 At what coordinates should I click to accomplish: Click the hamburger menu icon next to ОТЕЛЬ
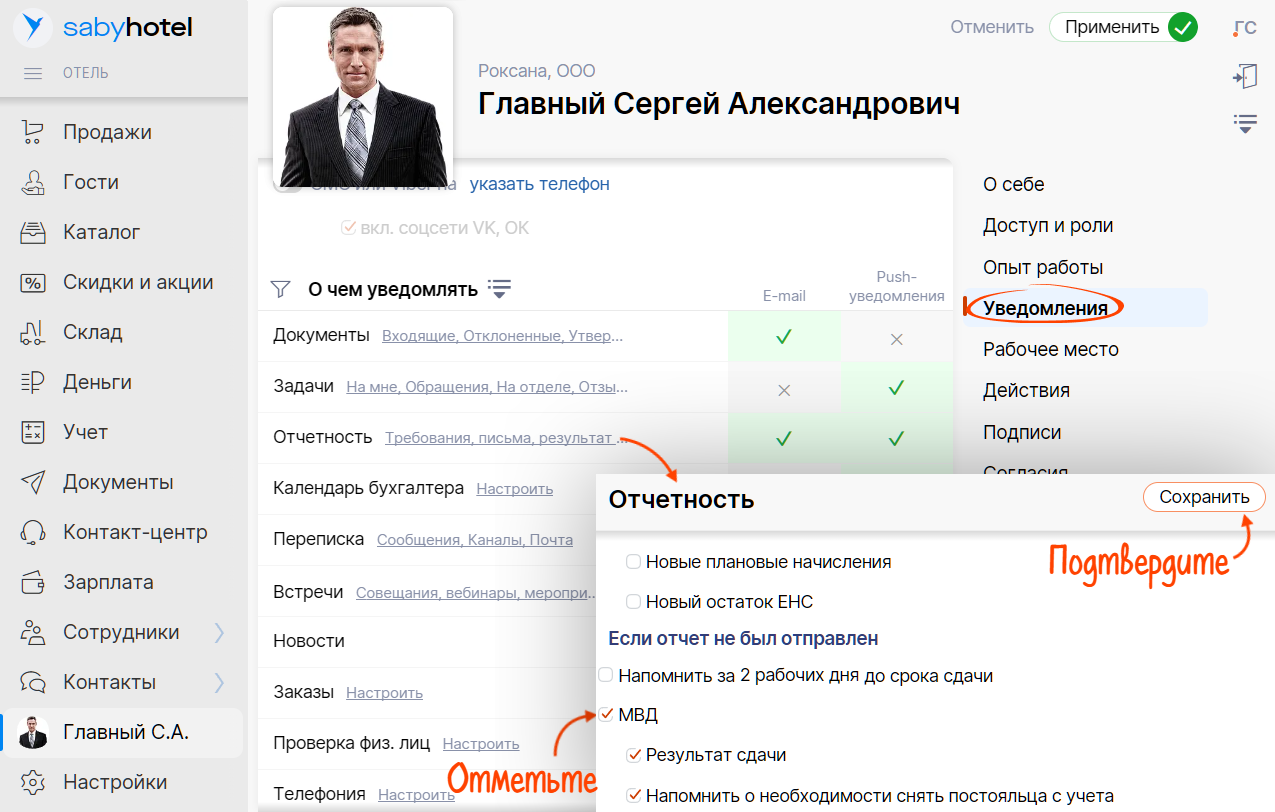click(x=33, y=73)
